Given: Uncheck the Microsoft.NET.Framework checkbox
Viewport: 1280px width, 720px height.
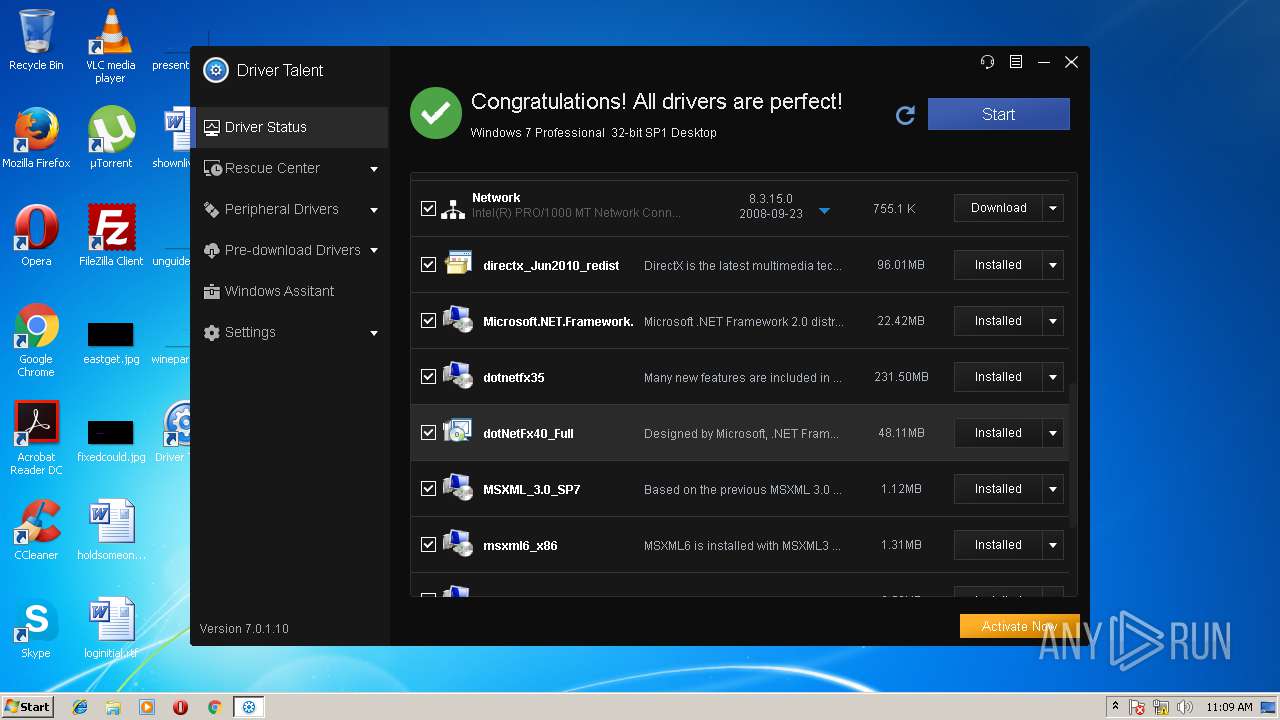Looking at the screenshot, I should [428, 321].
